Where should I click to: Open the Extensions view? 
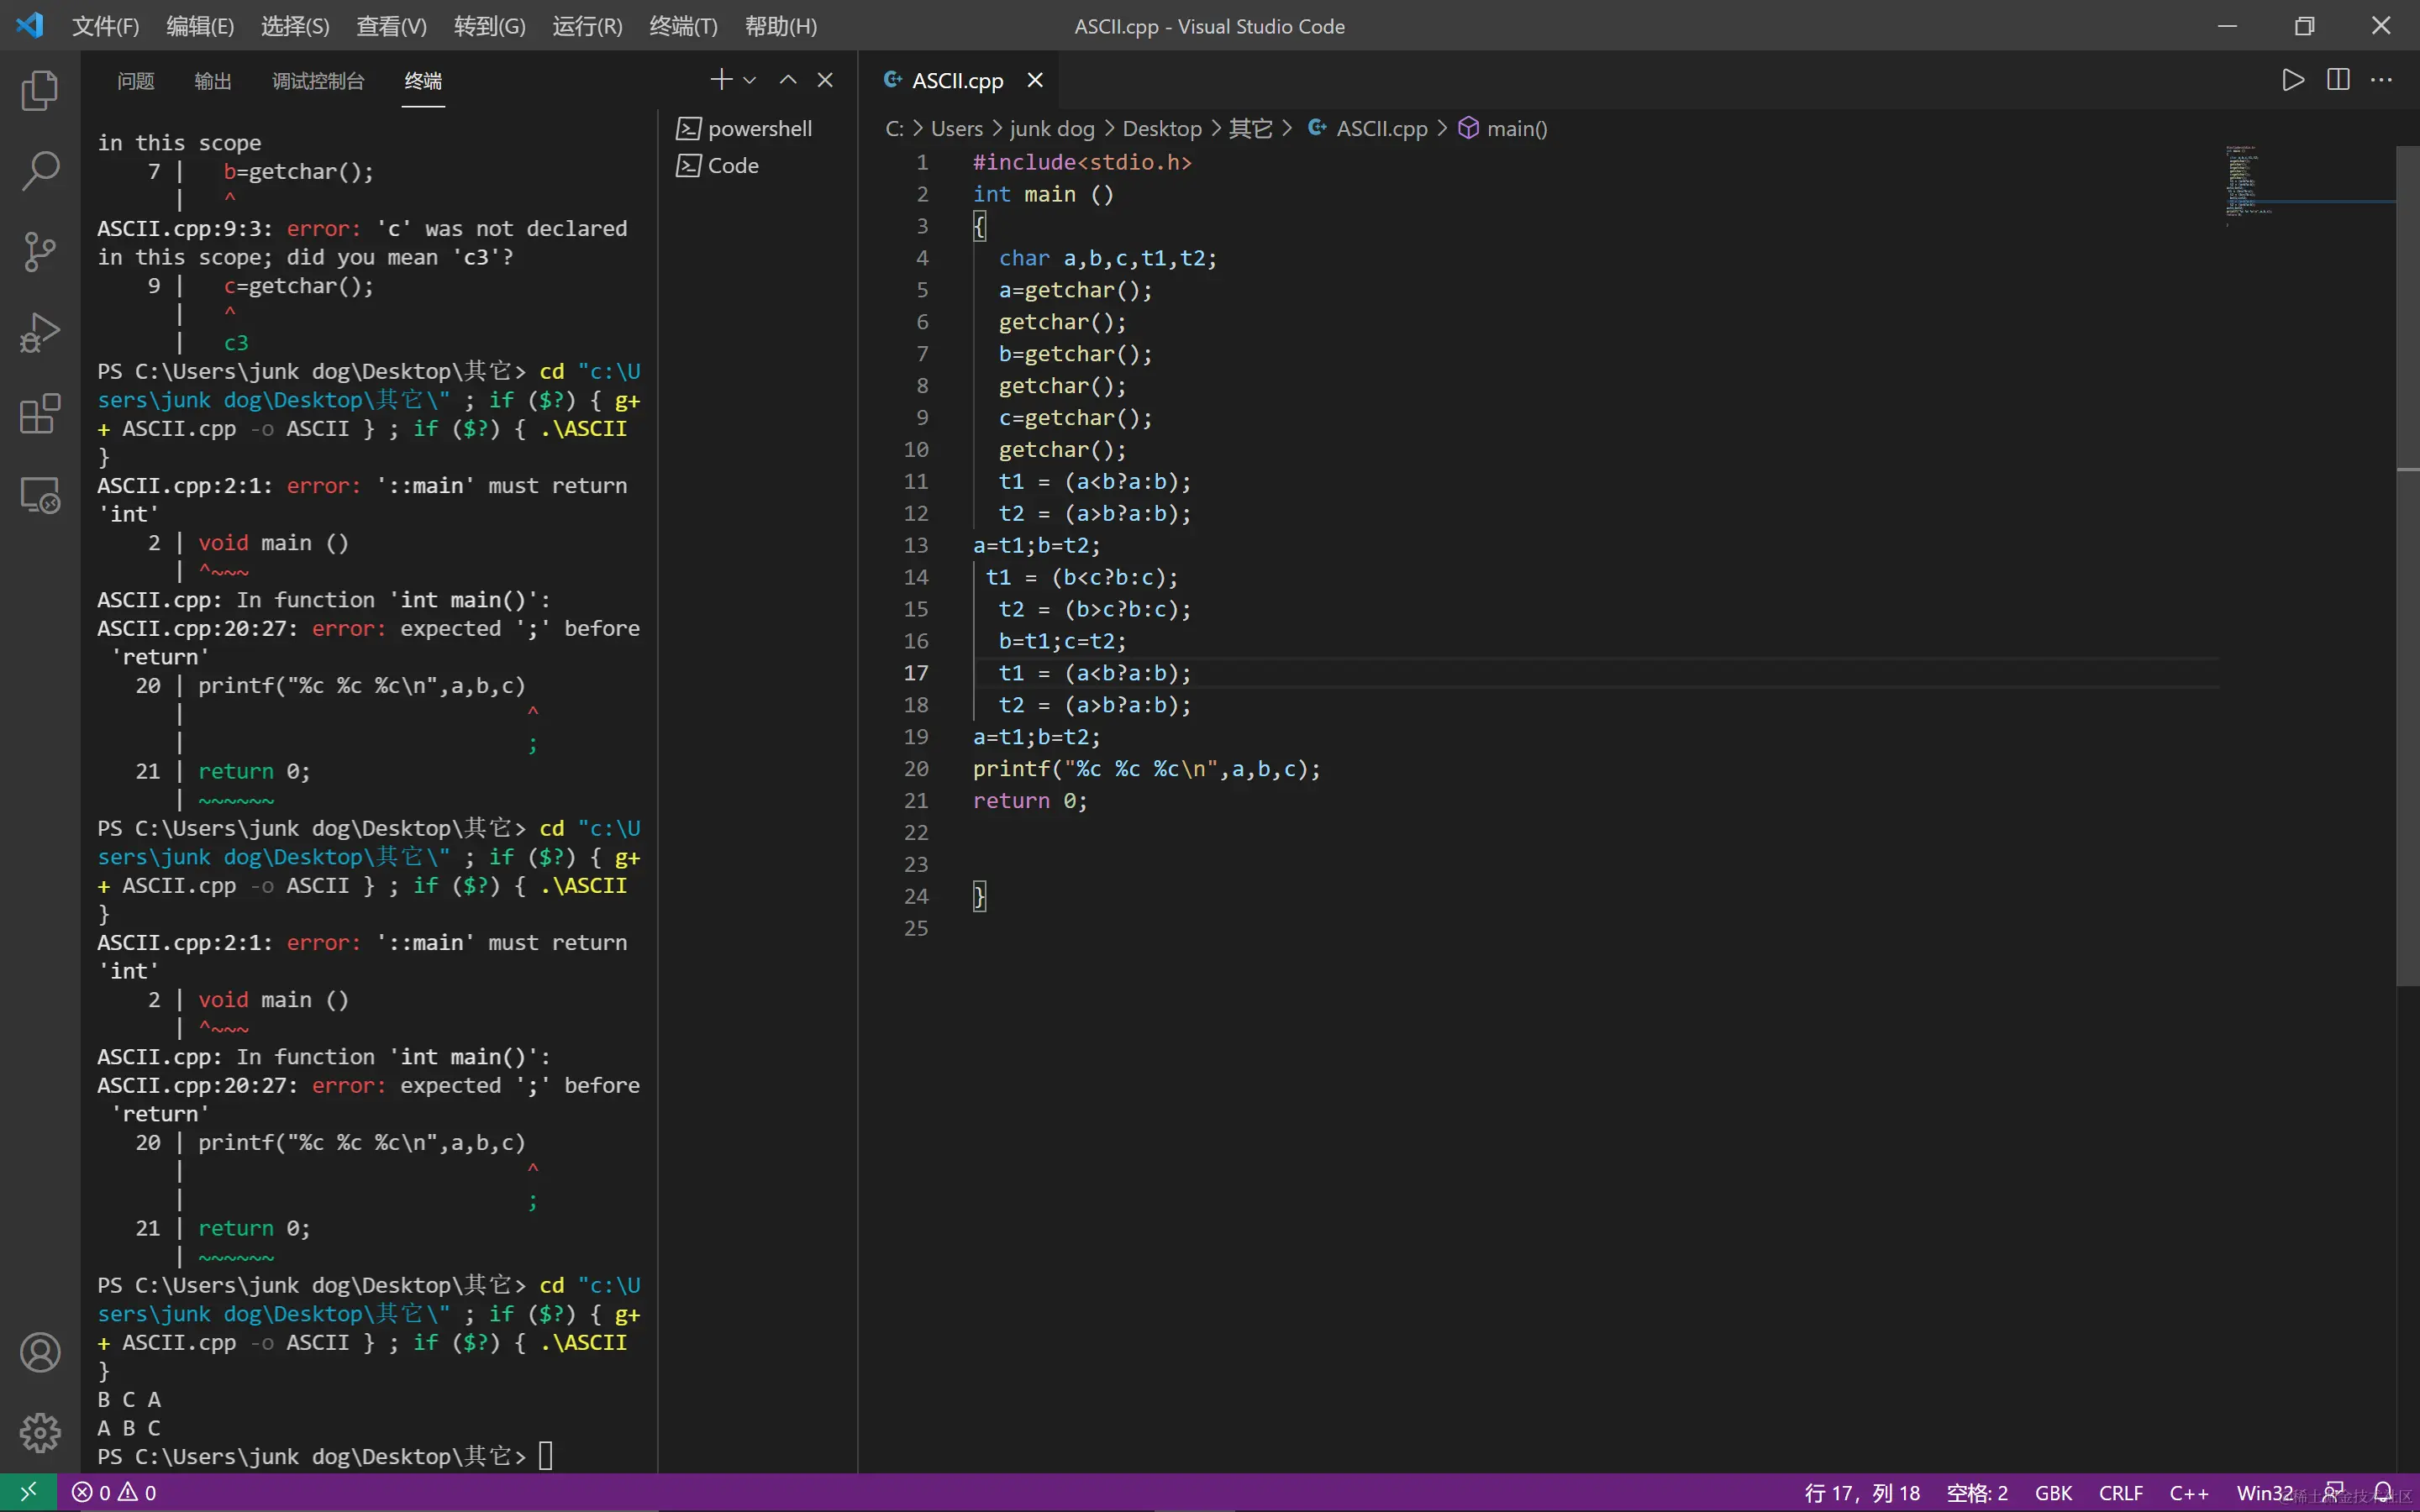click(x=40, y=414)
